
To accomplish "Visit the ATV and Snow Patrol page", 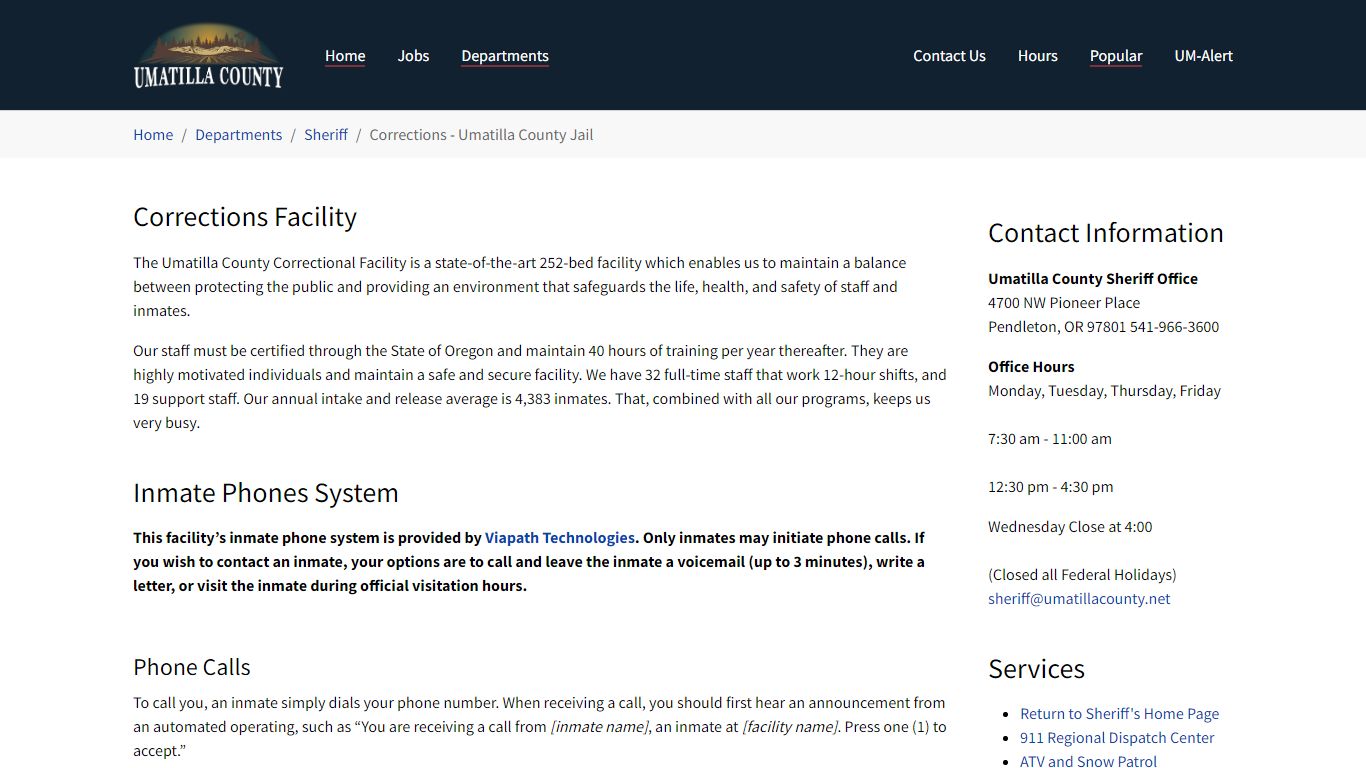I will [1088, 761].
